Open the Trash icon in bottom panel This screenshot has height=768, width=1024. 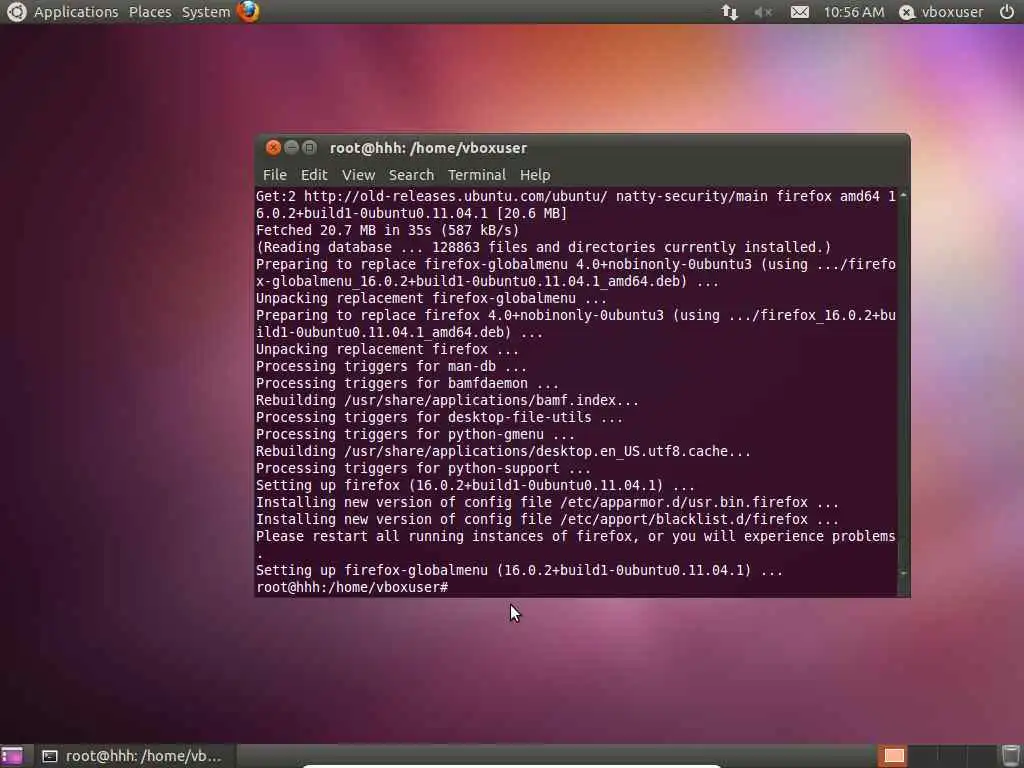tap(1011, 756)
